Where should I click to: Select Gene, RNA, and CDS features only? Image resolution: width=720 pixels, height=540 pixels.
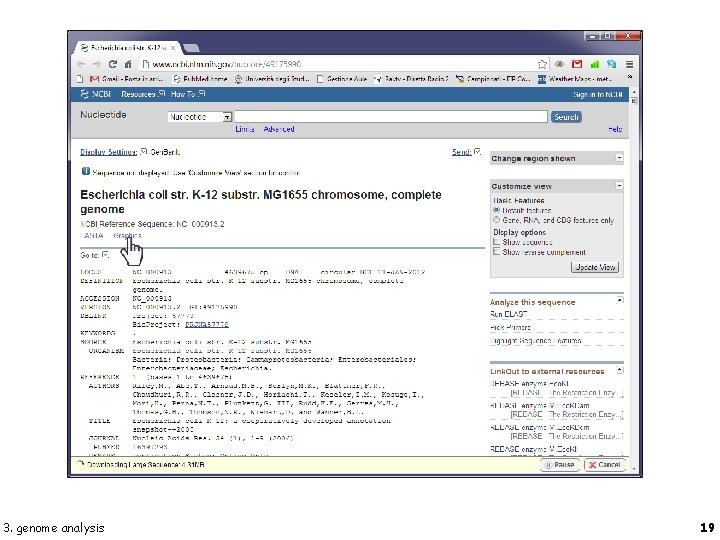click(x=496, y=220)
